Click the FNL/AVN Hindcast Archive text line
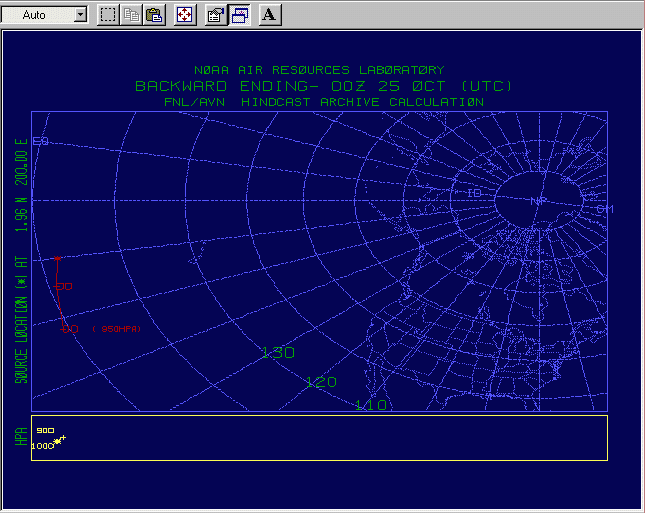 coord(324,101)
